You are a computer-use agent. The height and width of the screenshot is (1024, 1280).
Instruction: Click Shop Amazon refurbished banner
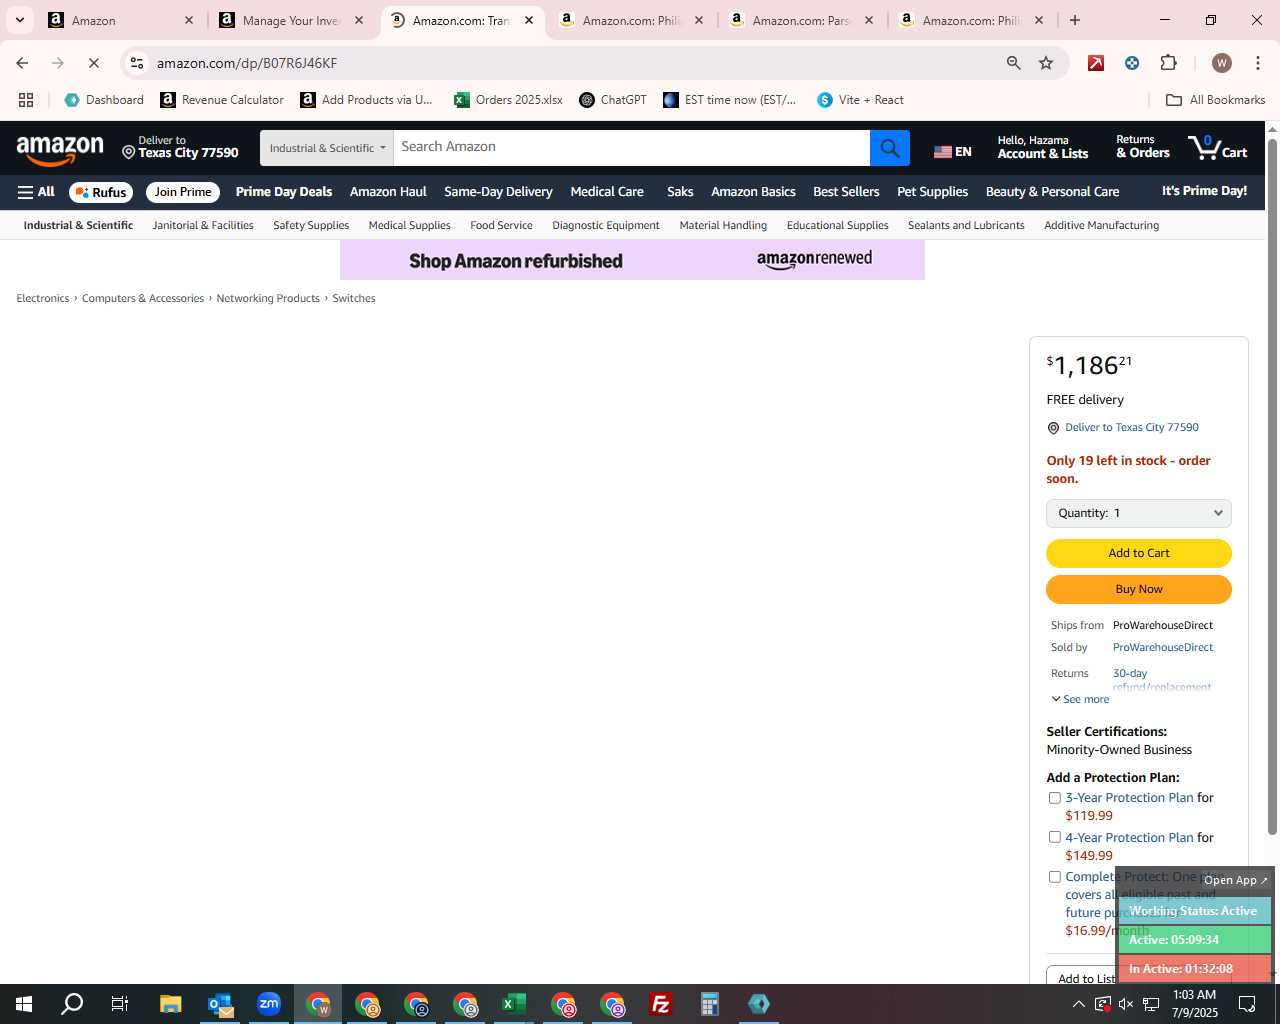tap(632, 260)
